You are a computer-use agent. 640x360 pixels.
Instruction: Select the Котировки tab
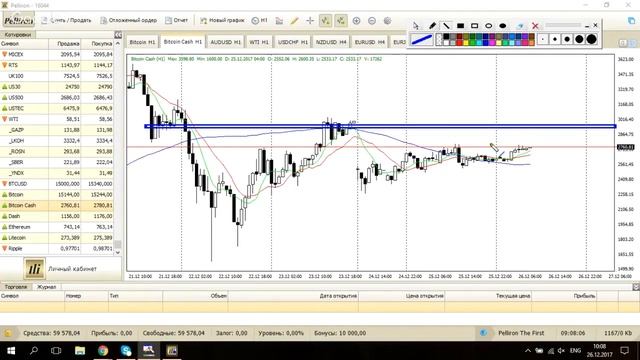tap(18, 35)
